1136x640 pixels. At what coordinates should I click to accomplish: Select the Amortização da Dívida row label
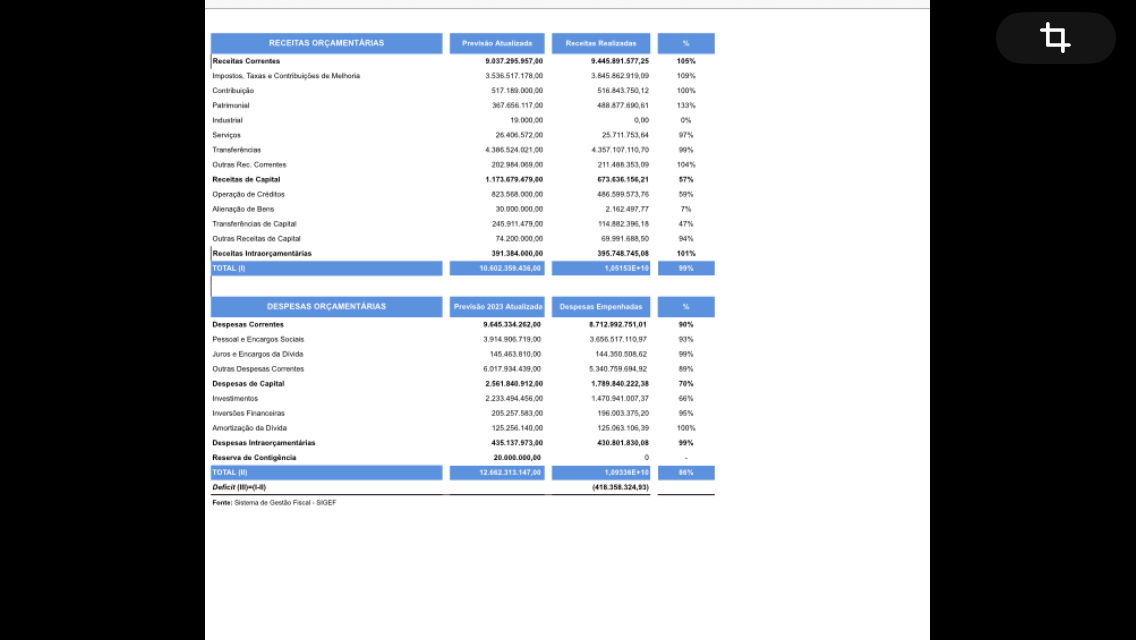pos(251,428)
